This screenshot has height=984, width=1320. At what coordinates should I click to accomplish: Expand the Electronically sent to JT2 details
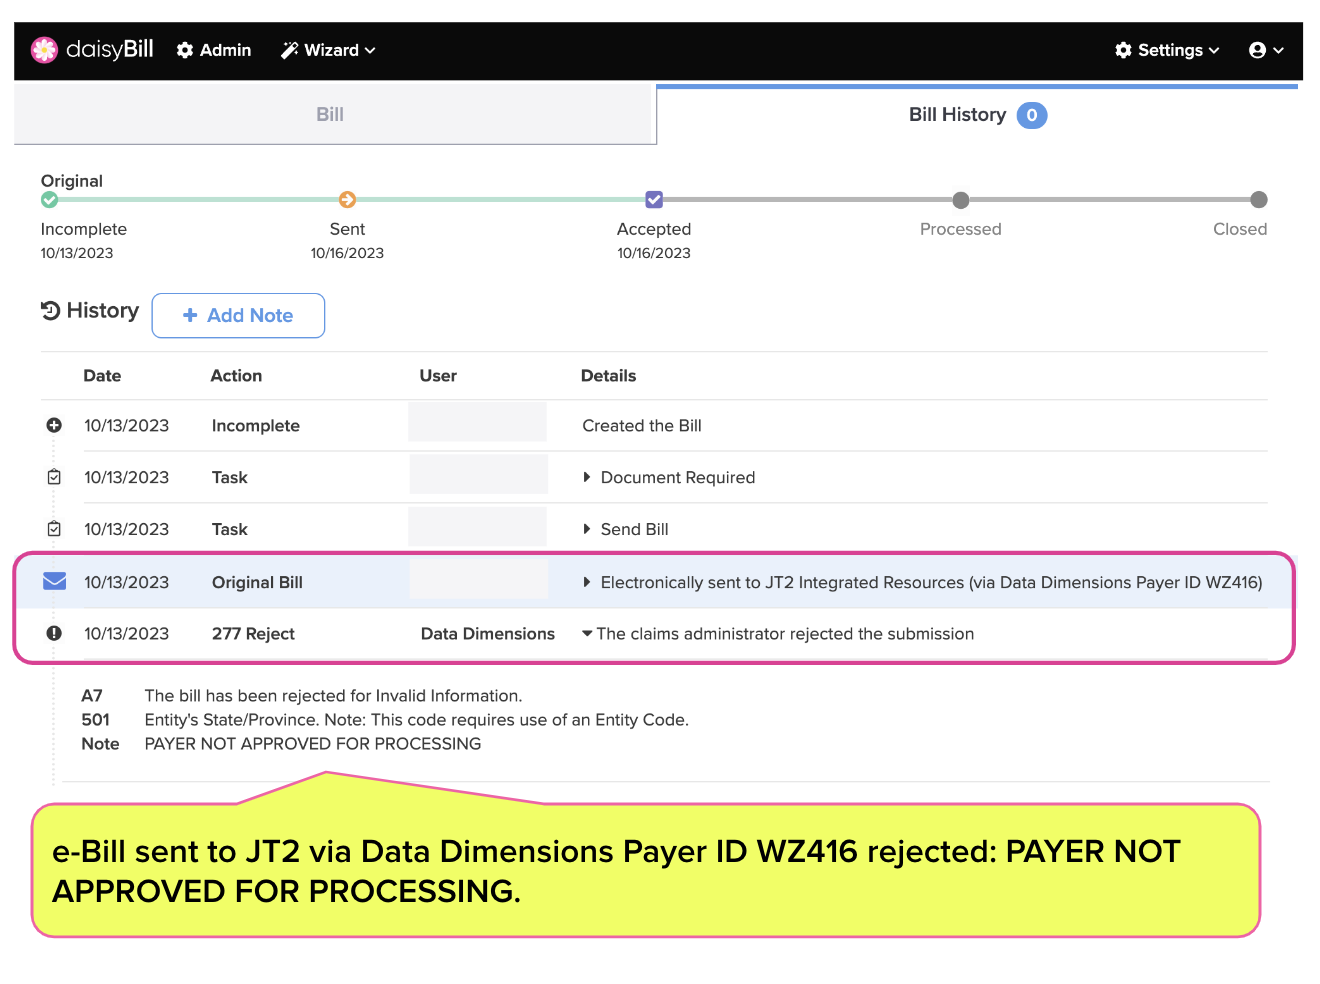coord(587,582)
